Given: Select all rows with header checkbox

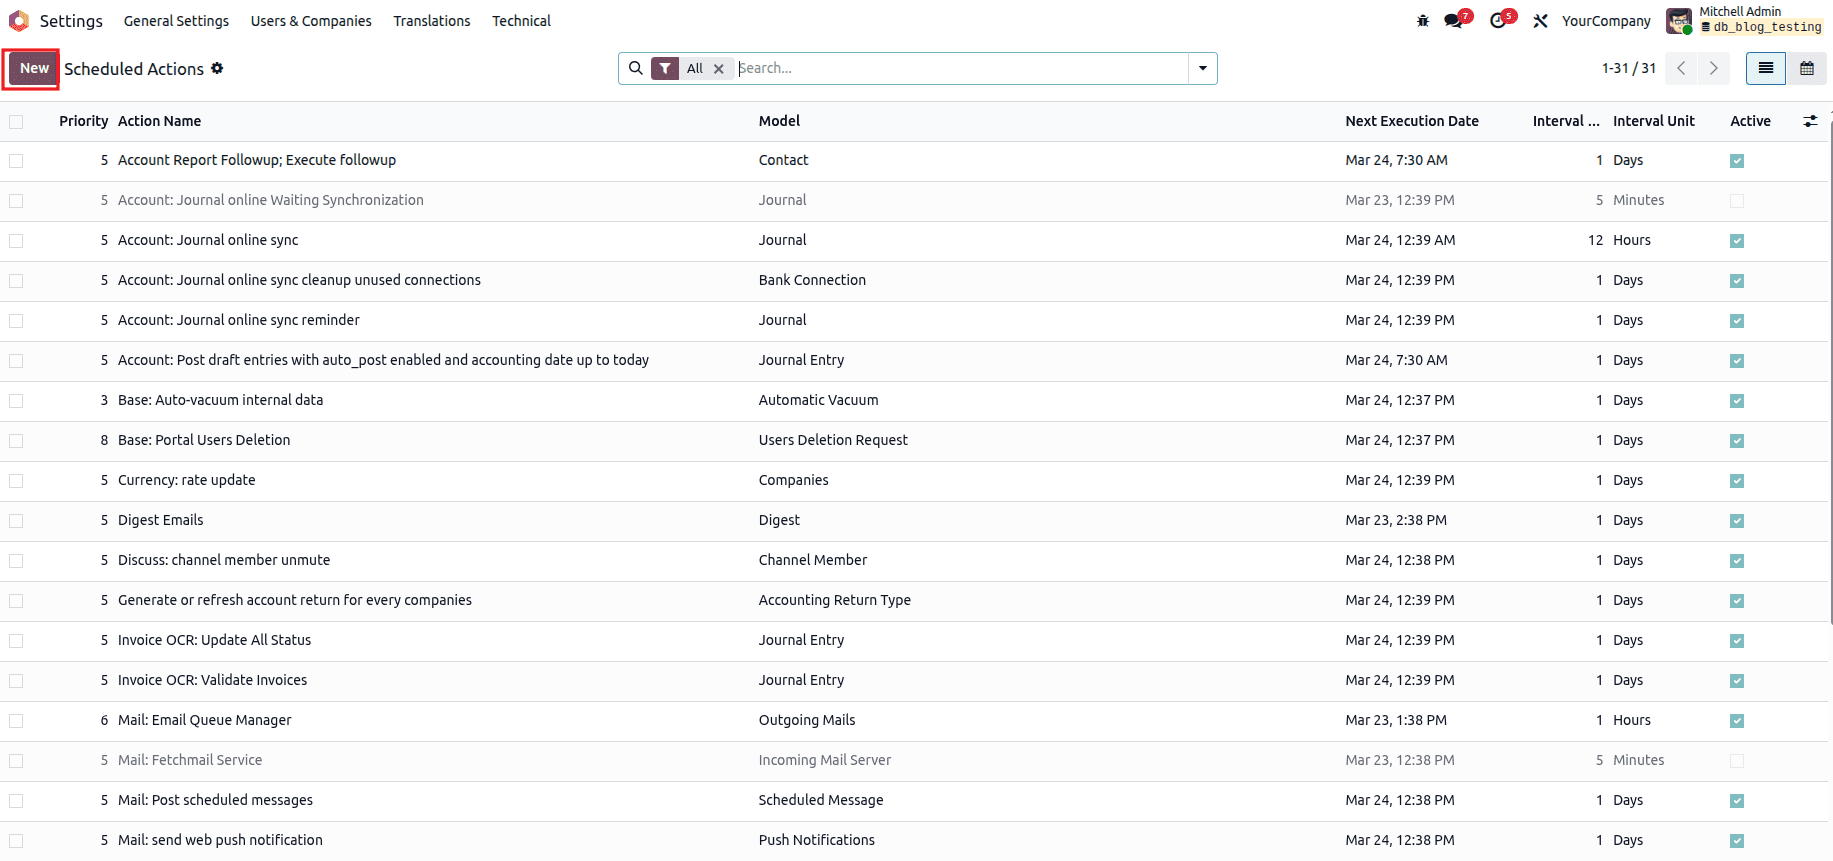Looking at the screenshot, I should [16, 121].
